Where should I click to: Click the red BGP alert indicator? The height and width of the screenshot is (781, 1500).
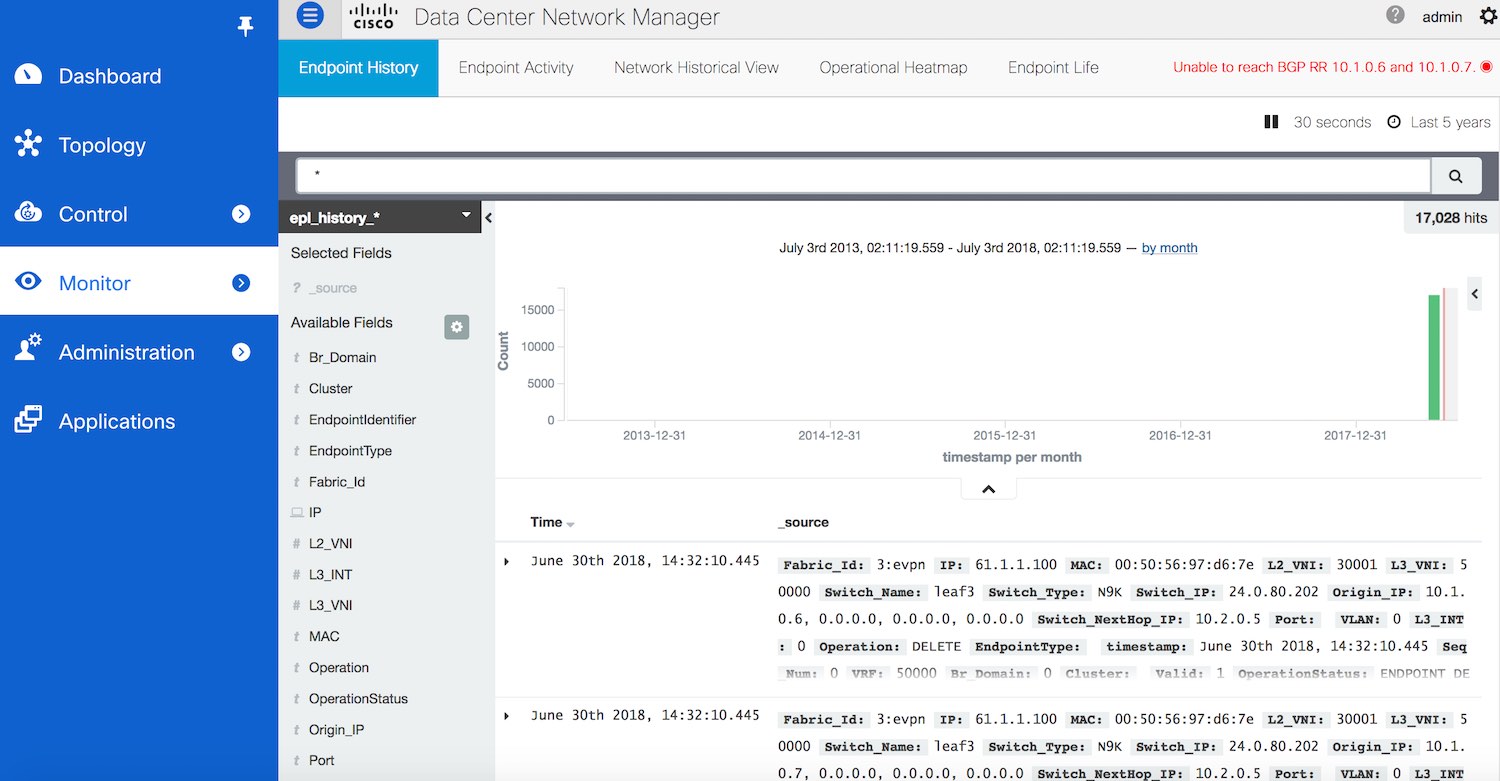1486,67
